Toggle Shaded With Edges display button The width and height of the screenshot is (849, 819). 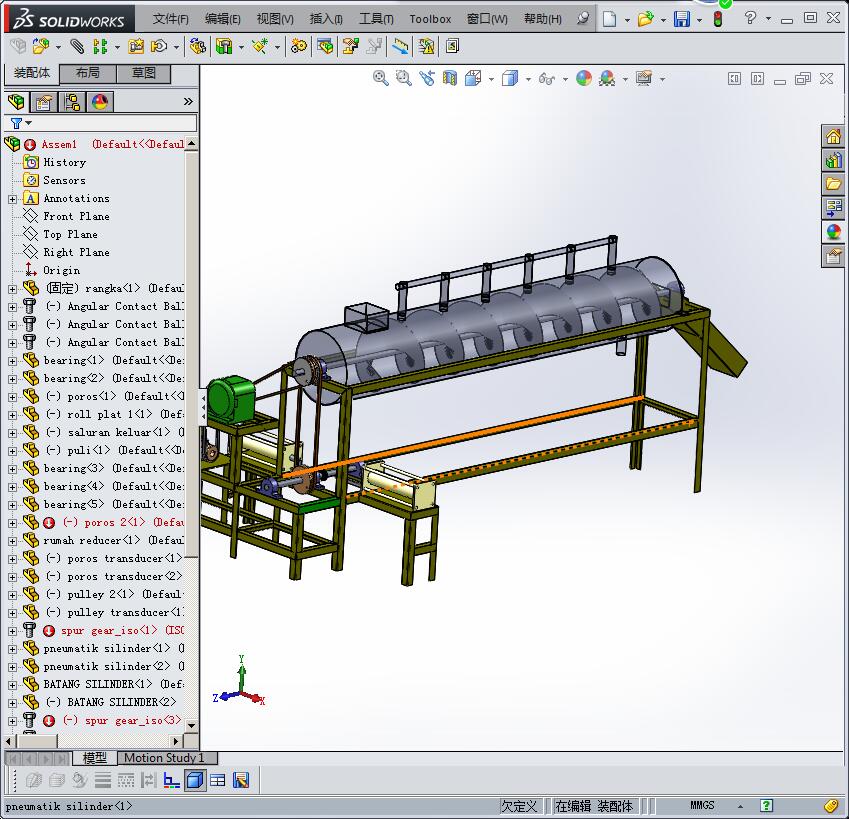195,781
